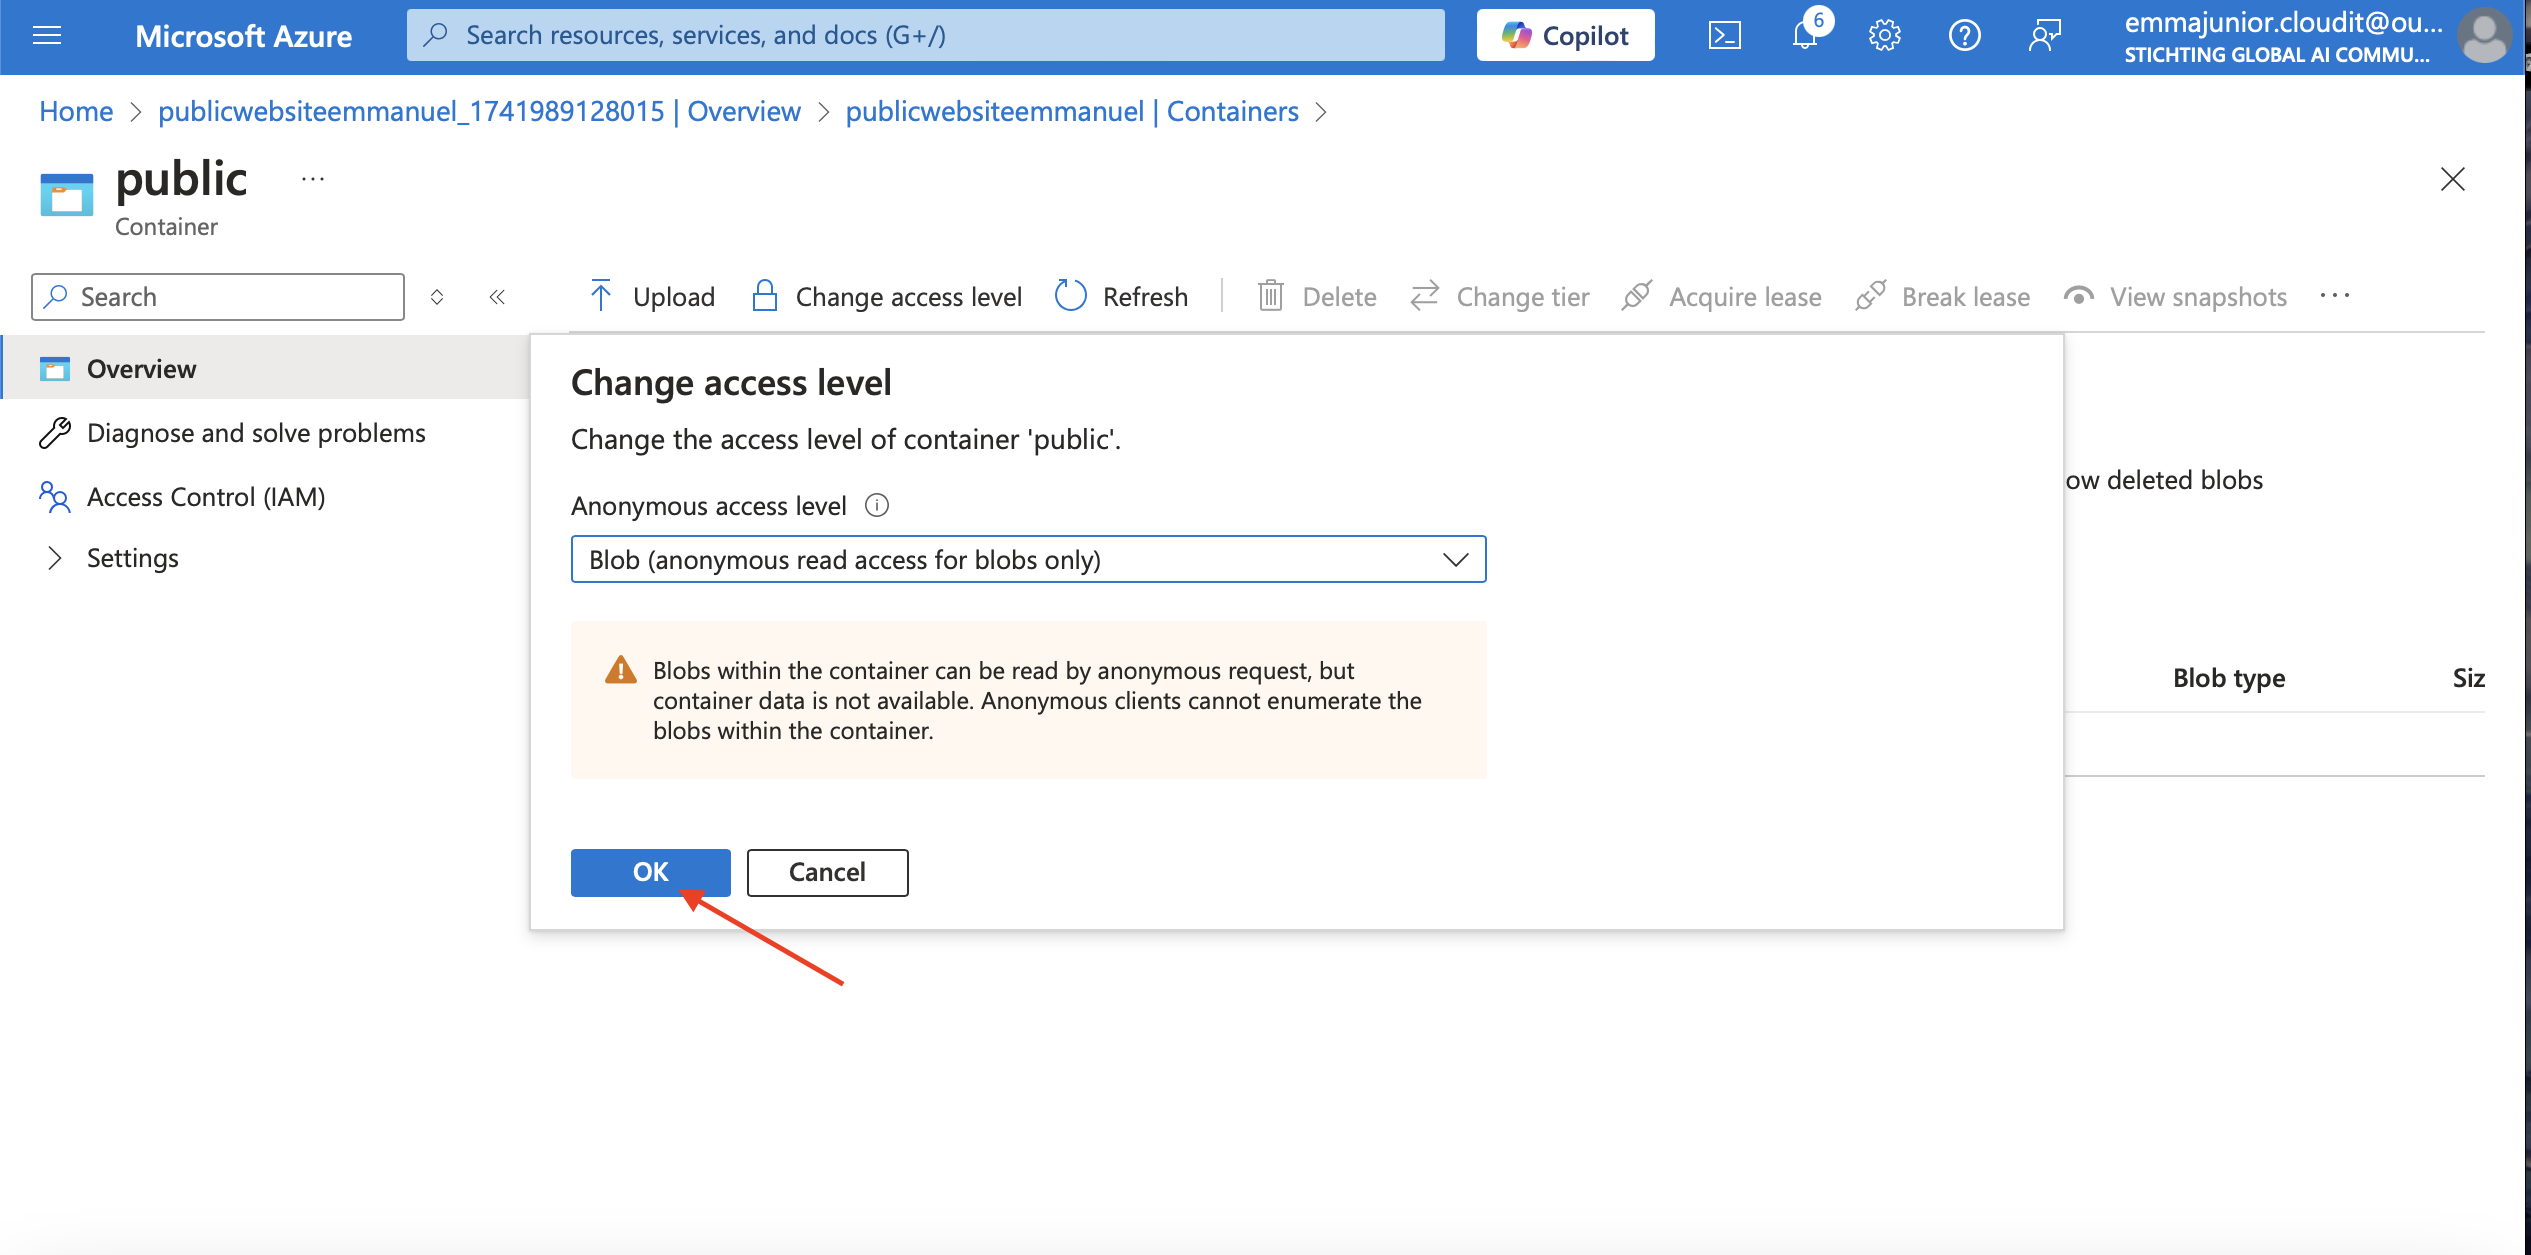Open portal settings gear
Viewport: 2531px width, 1255px height.
[x=1884, y=36]
